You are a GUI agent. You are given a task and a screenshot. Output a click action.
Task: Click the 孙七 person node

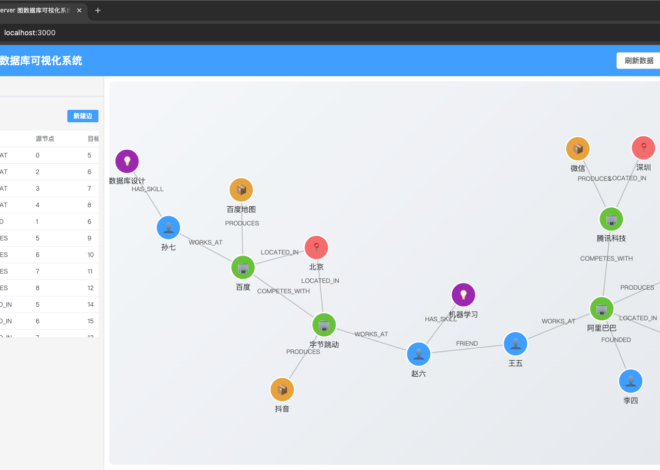pyautogui.click(x=168, y=228)
